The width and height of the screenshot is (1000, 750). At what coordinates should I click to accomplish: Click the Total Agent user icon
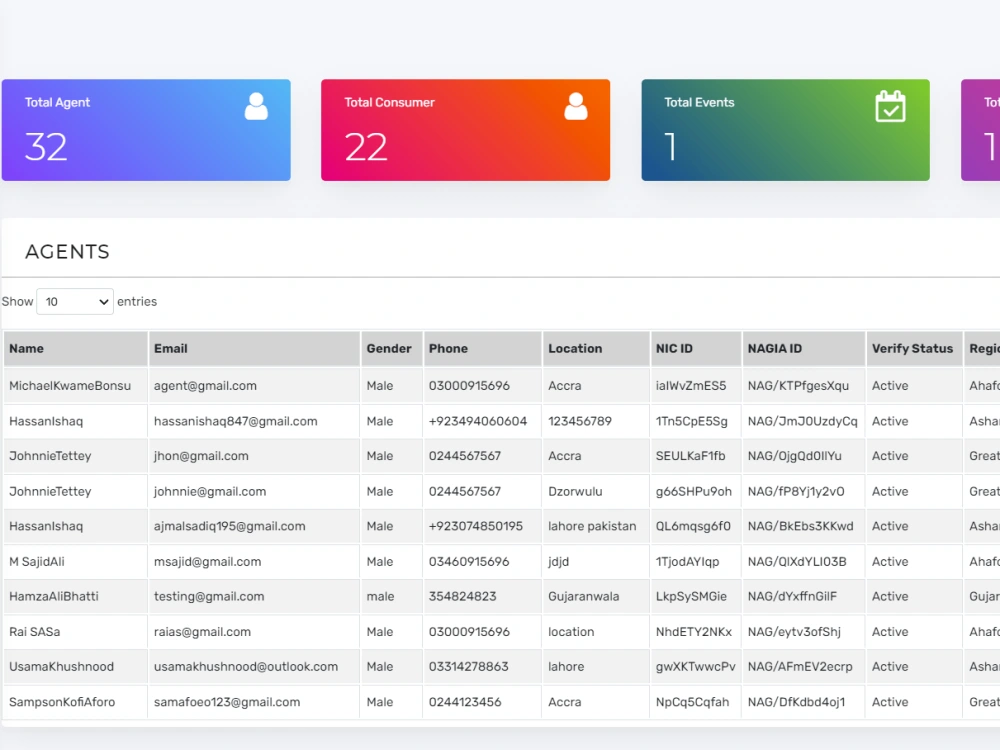pyautogui.click(x=256, y=107)
